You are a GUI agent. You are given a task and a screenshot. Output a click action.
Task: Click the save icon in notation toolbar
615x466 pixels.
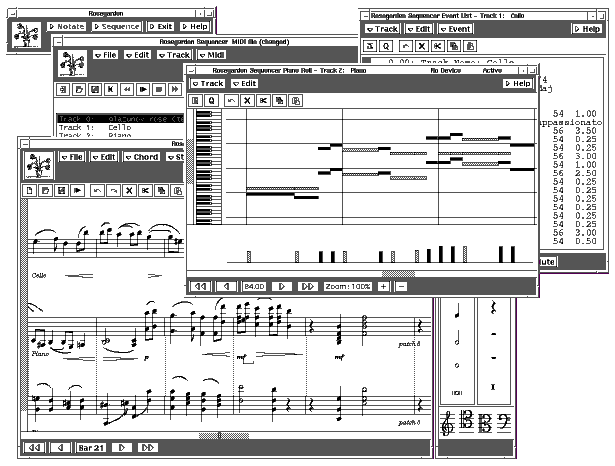pos(61,191)
